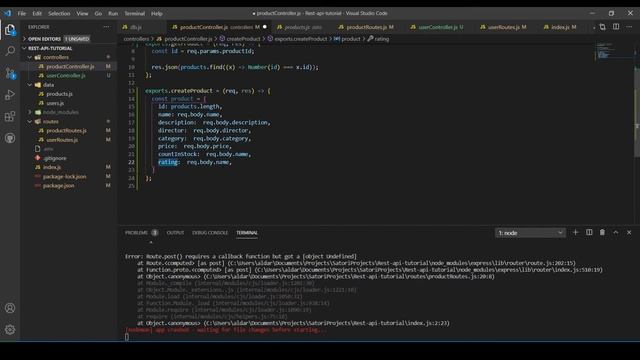Kill the terminal with trash icon

point(602,233)
